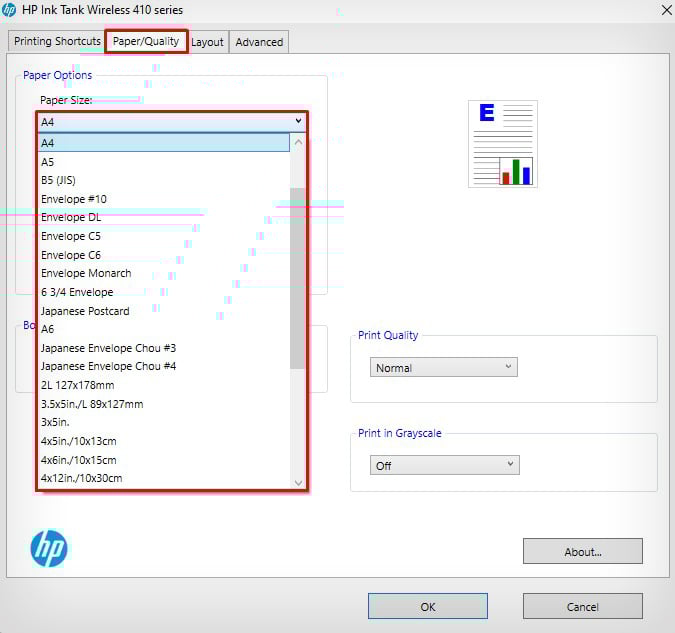This screenshot has width=675, height=633.
Task: Select A6 paper size
Action: [164, 329]
